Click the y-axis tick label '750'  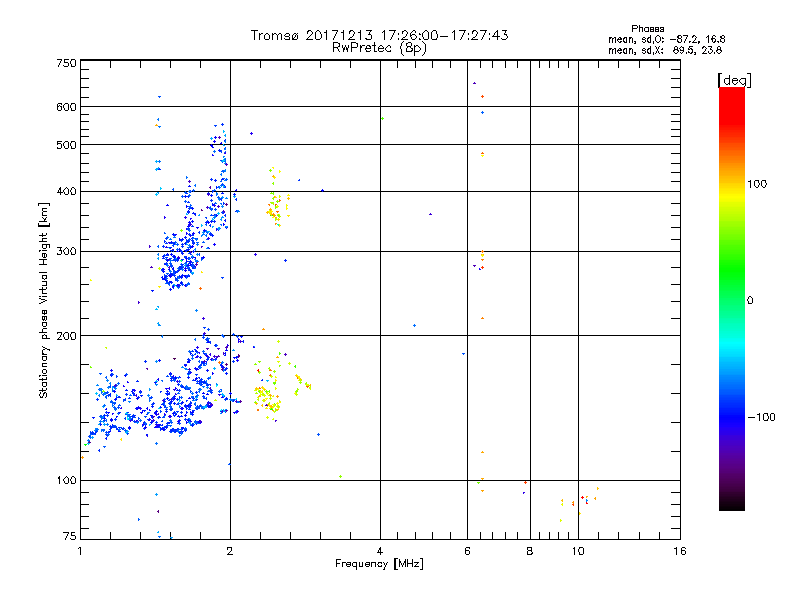click(66, 63)
